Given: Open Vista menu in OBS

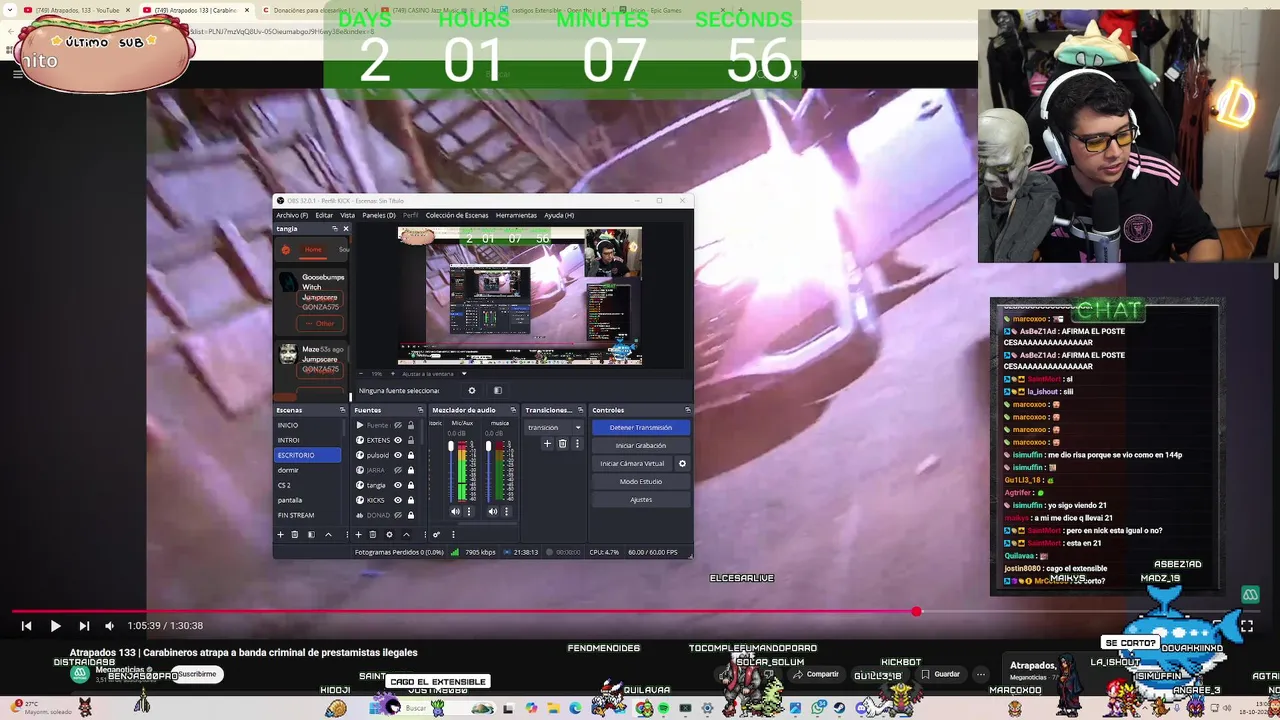Looking at the screenshot, I should coord(347,215).
